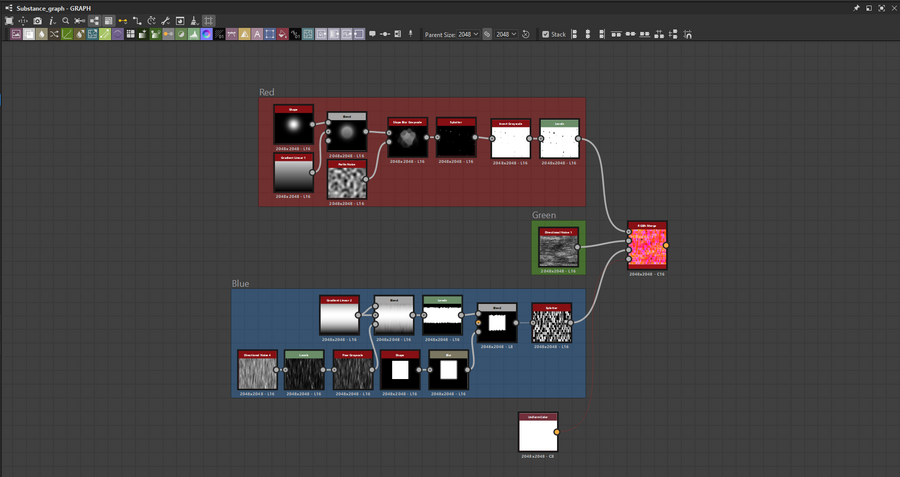Click the camera snapshot icon in the toolbar
Viewport: 900px width, 477px height.
tap(38, 20)
